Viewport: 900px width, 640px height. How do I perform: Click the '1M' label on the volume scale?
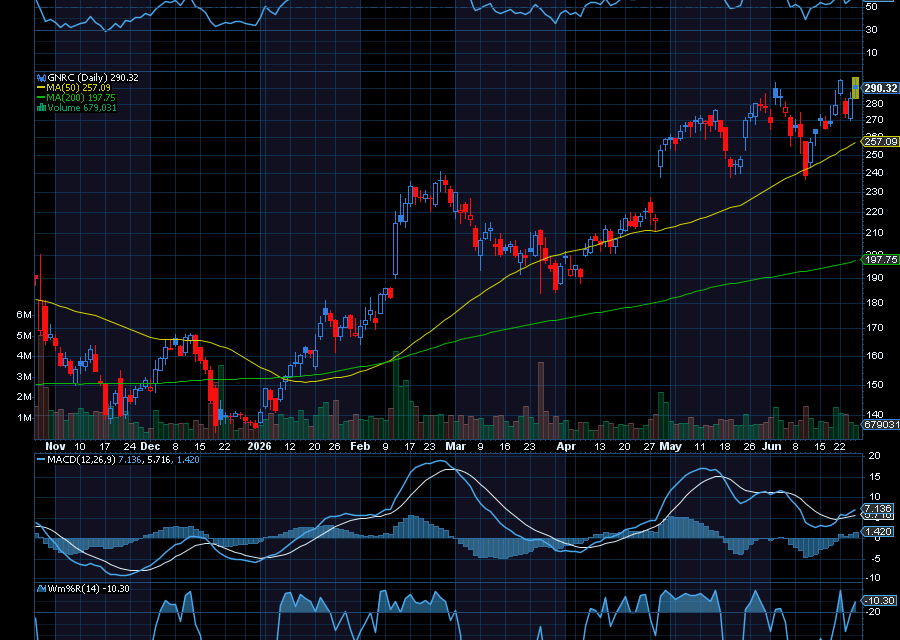coord(24,418)
